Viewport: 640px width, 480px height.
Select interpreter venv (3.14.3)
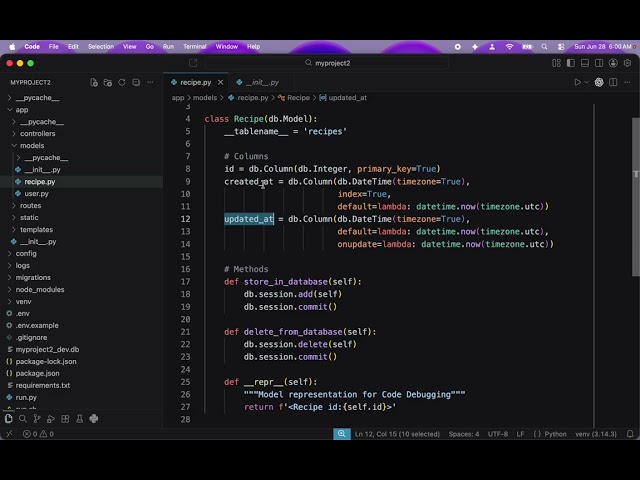(x=596, y=434)
